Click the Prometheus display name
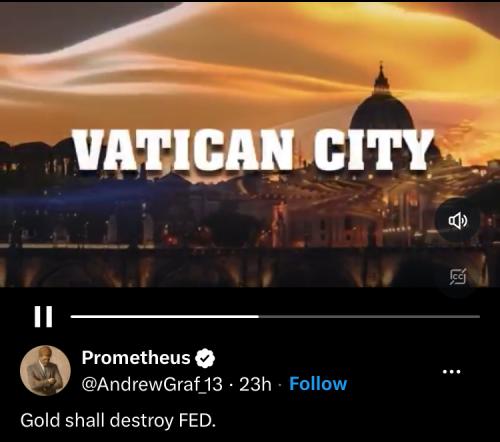Viewport: 500px width, 442px height. pyautogui.click(x=136, y=358)
